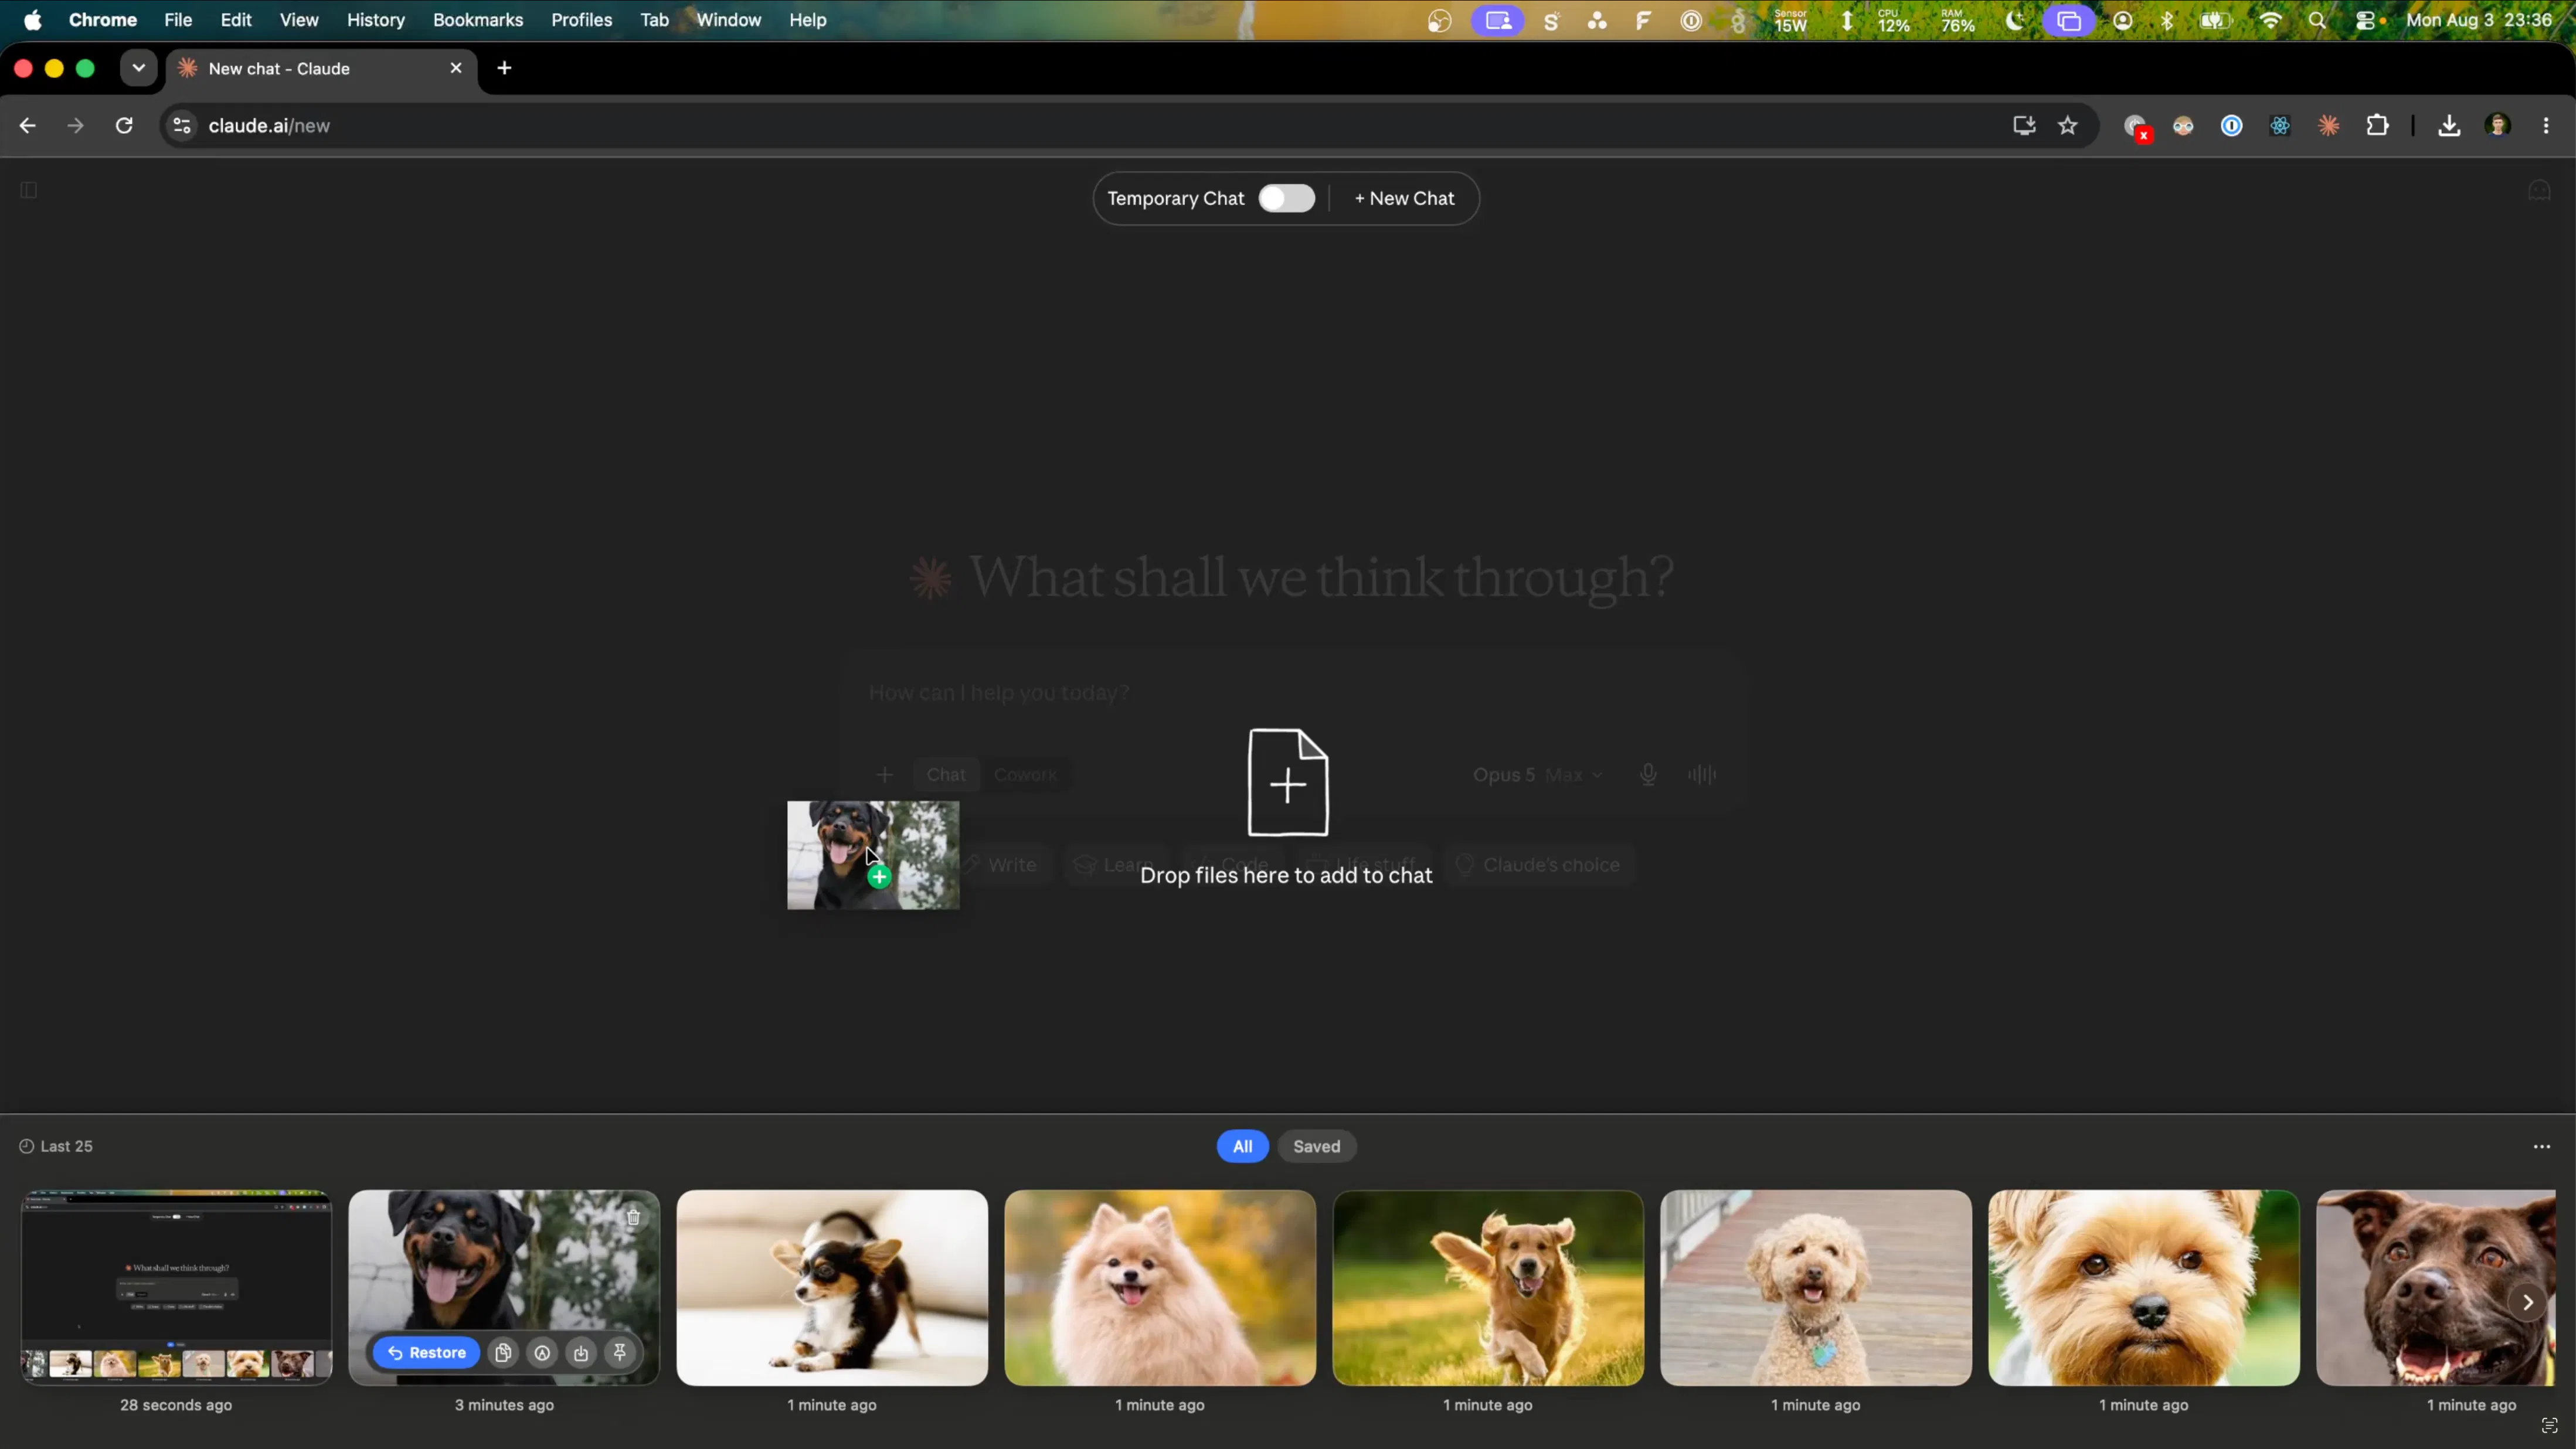View site information for claude.ai
Screen dimensions: 2576x1449
tap(181, 125)
